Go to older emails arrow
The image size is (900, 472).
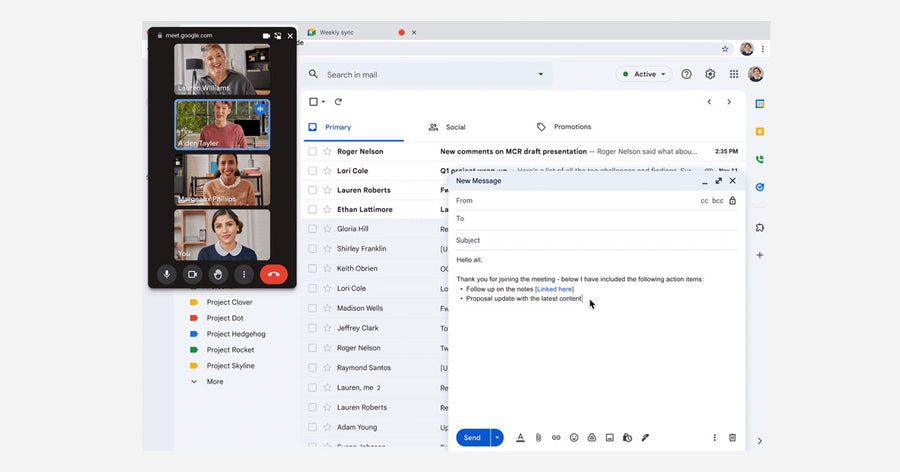coord(729,102)
